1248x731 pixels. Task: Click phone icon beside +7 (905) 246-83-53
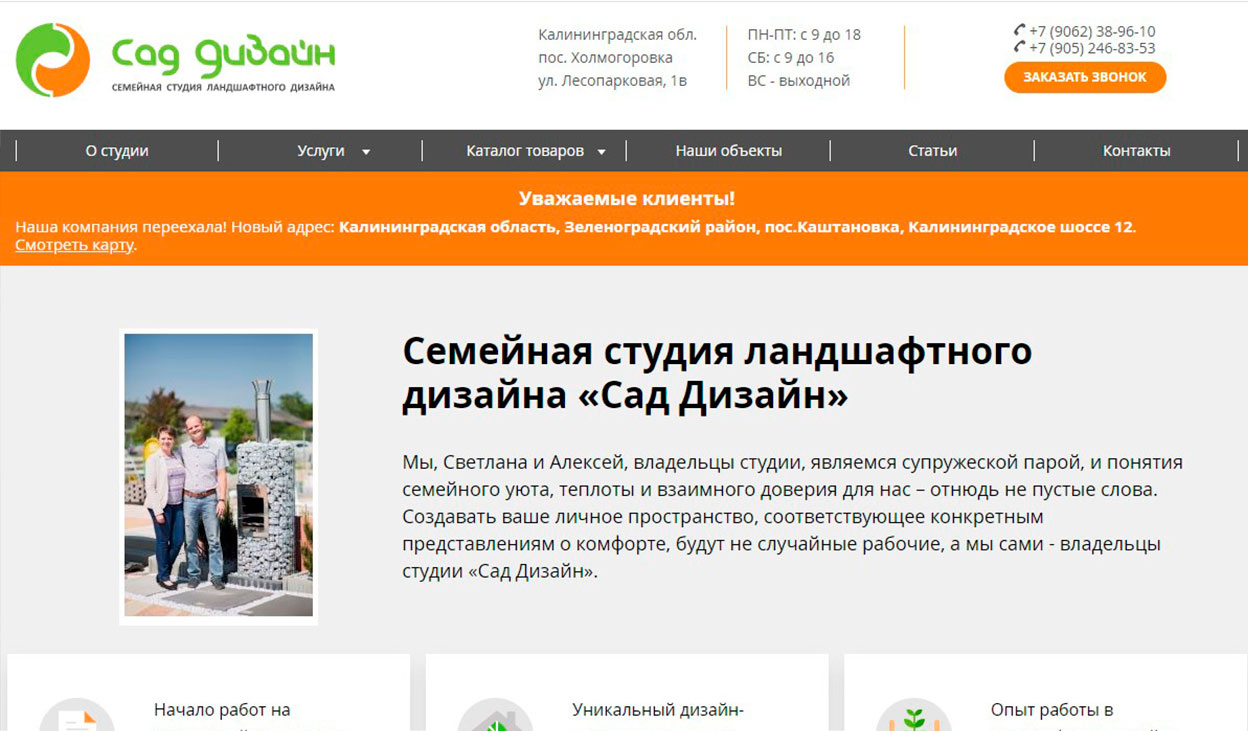click(1020, 48)
